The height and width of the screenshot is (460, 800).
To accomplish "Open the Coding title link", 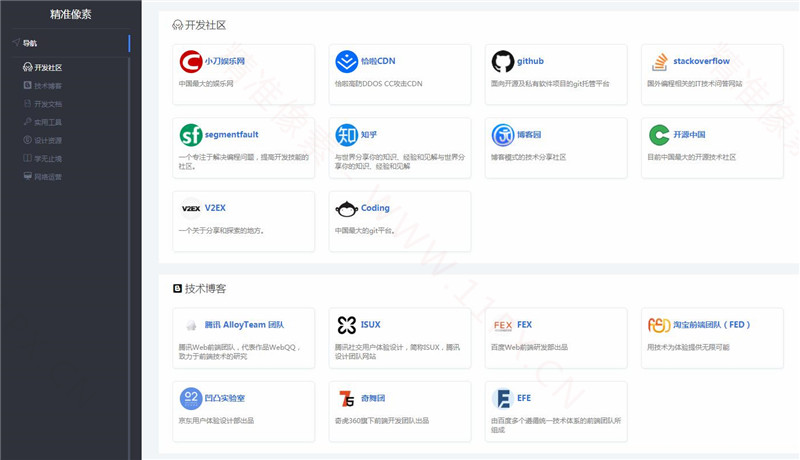I will 375,208.
